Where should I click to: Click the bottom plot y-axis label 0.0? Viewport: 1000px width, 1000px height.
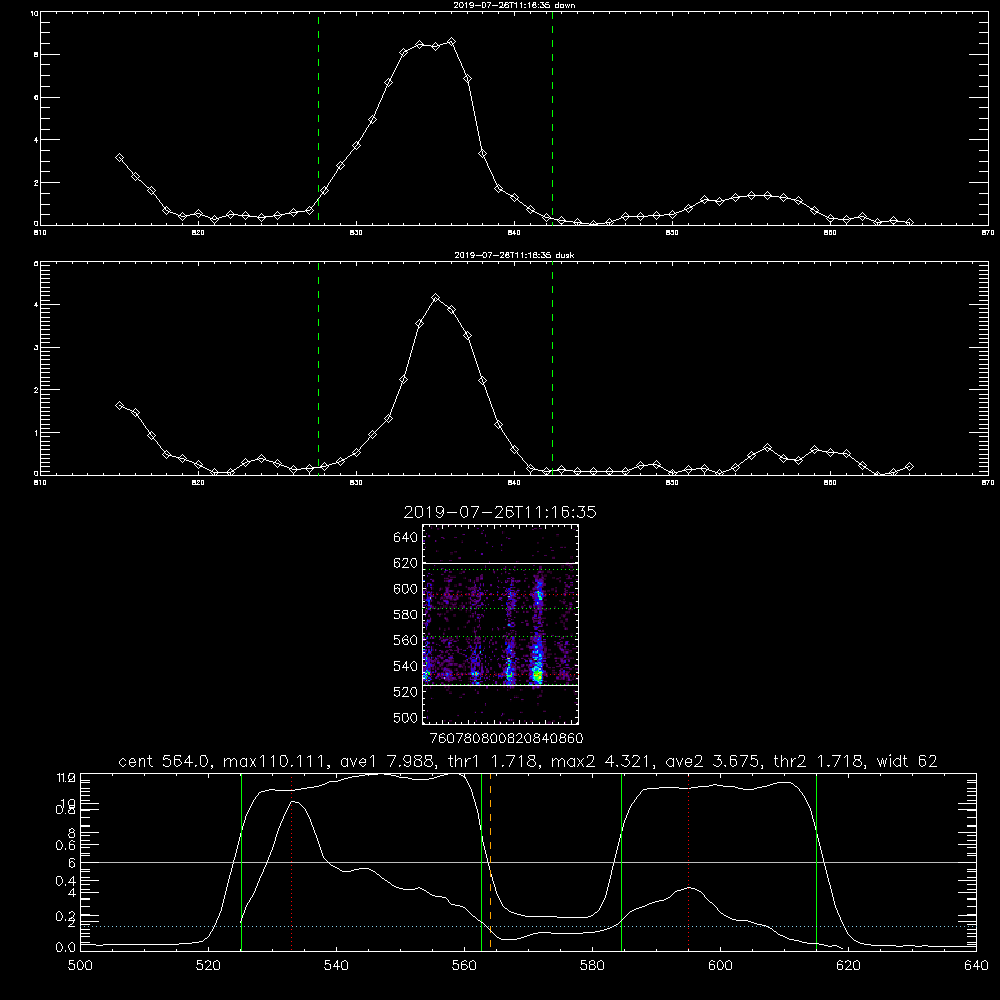(65, 948)
